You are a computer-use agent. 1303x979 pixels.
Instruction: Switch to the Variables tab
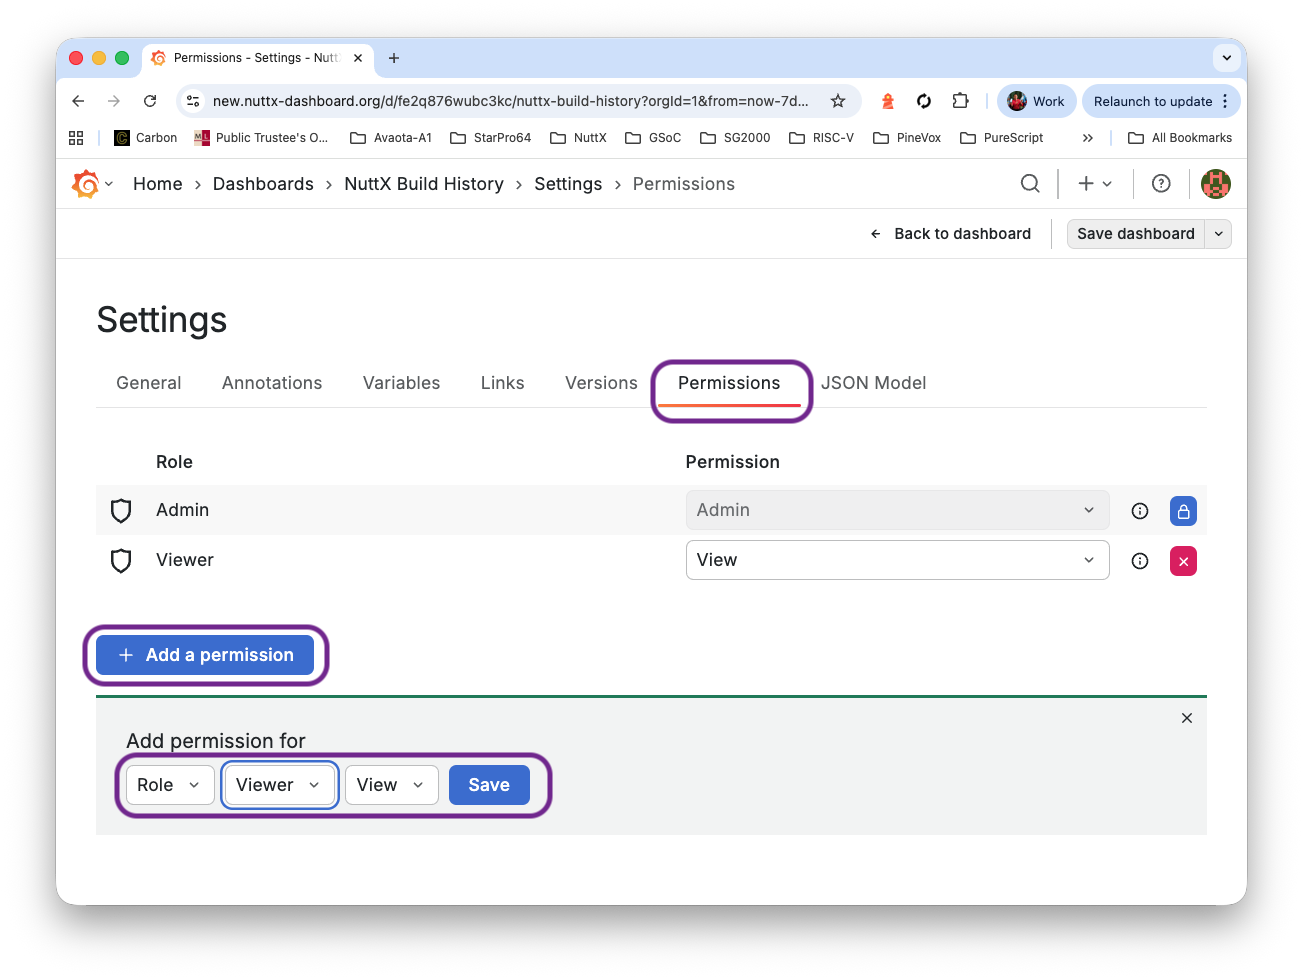tap(401, 383)
